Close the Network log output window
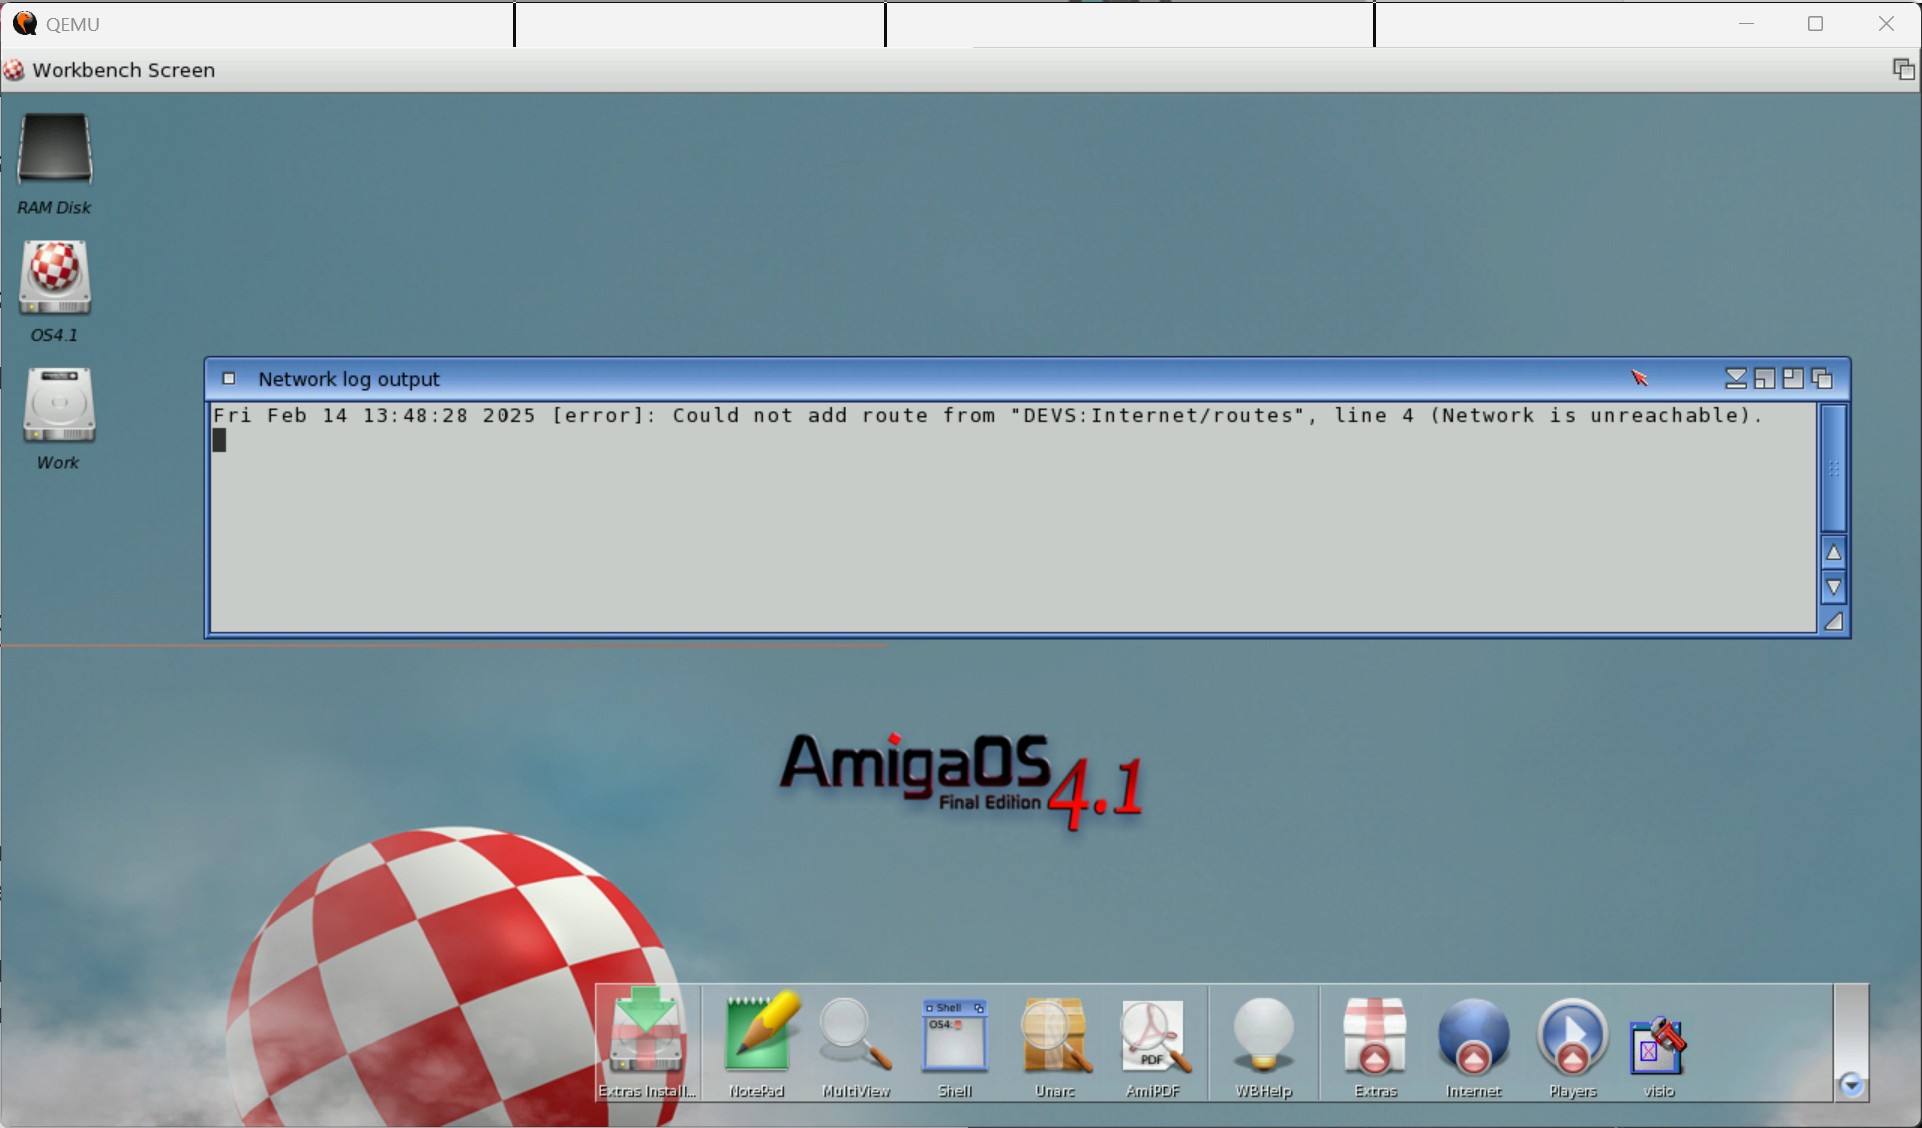Viewport: 1922px width, 1128px height. point(229,379)
